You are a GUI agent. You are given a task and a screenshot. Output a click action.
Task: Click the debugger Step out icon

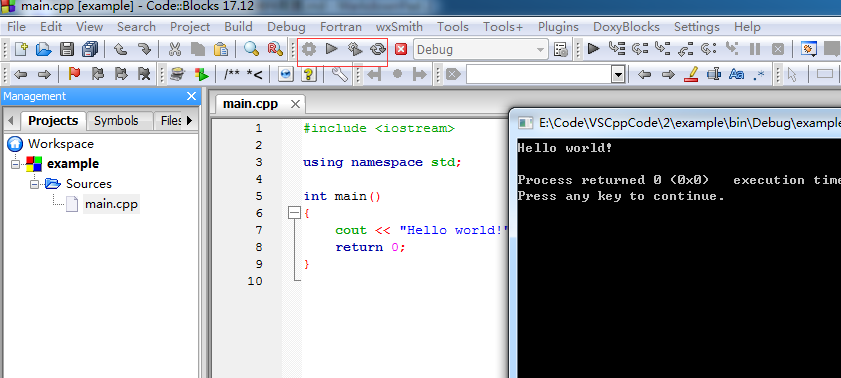pos(686,49)
